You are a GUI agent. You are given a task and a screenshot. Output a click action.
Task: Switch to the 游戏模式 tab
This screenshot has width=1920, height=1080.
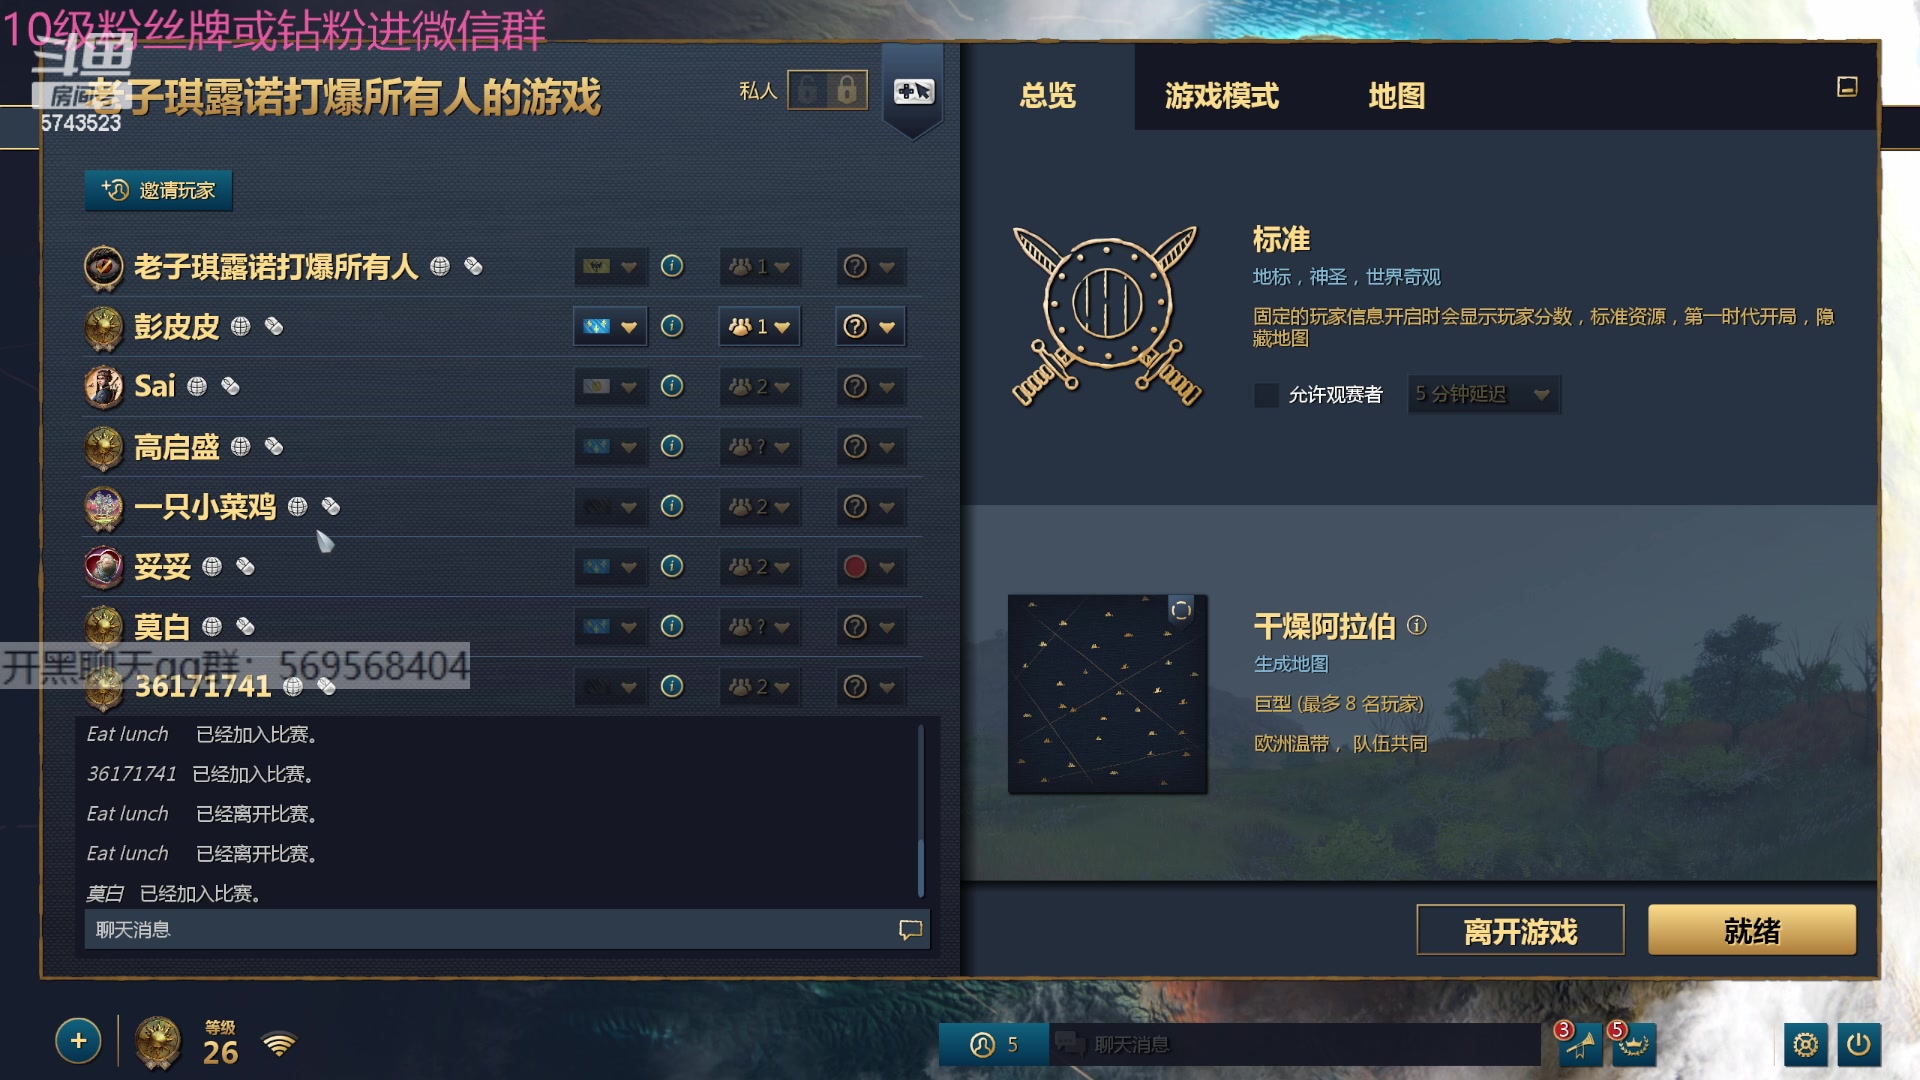click(1221, 96)
